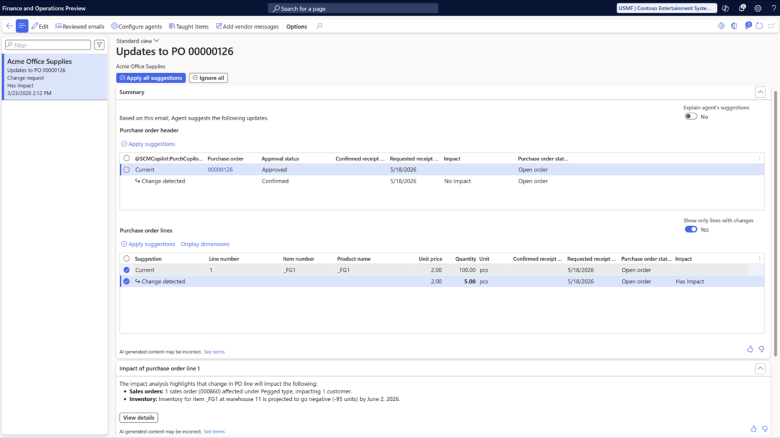The width and height of the screenshot is (780, 438).
Task: Open purchase order 00000126 link
Action: pyautogui.click(x=220, y=170)
